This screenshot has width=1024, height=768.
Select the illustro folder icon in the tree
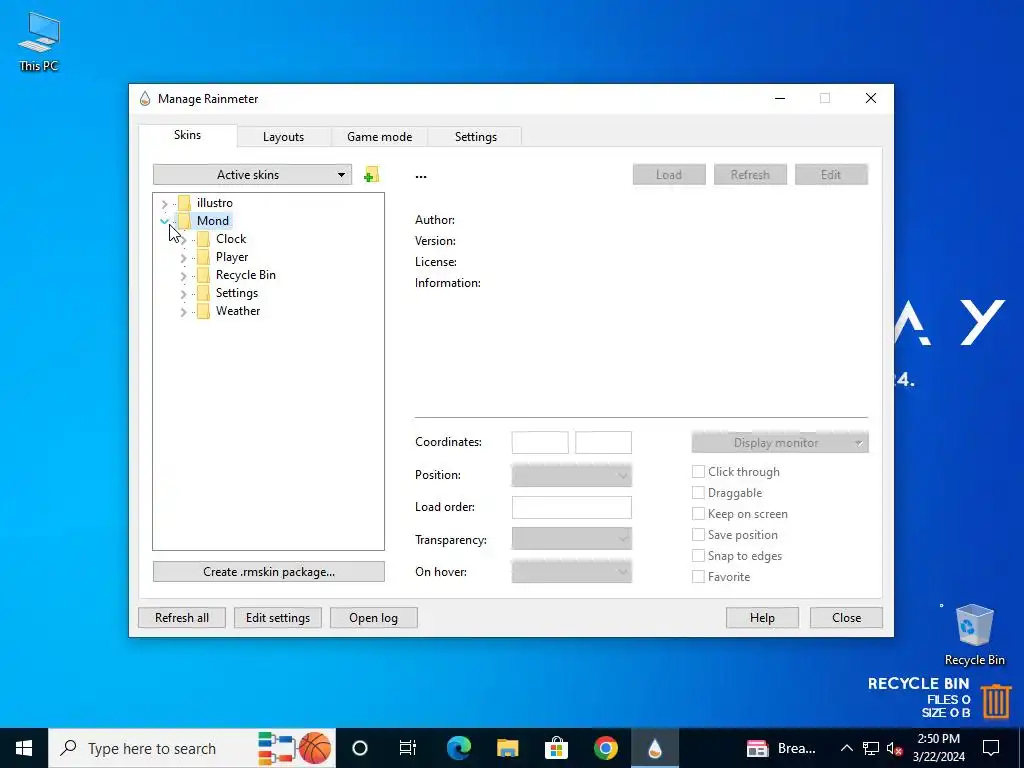[185, 202]
